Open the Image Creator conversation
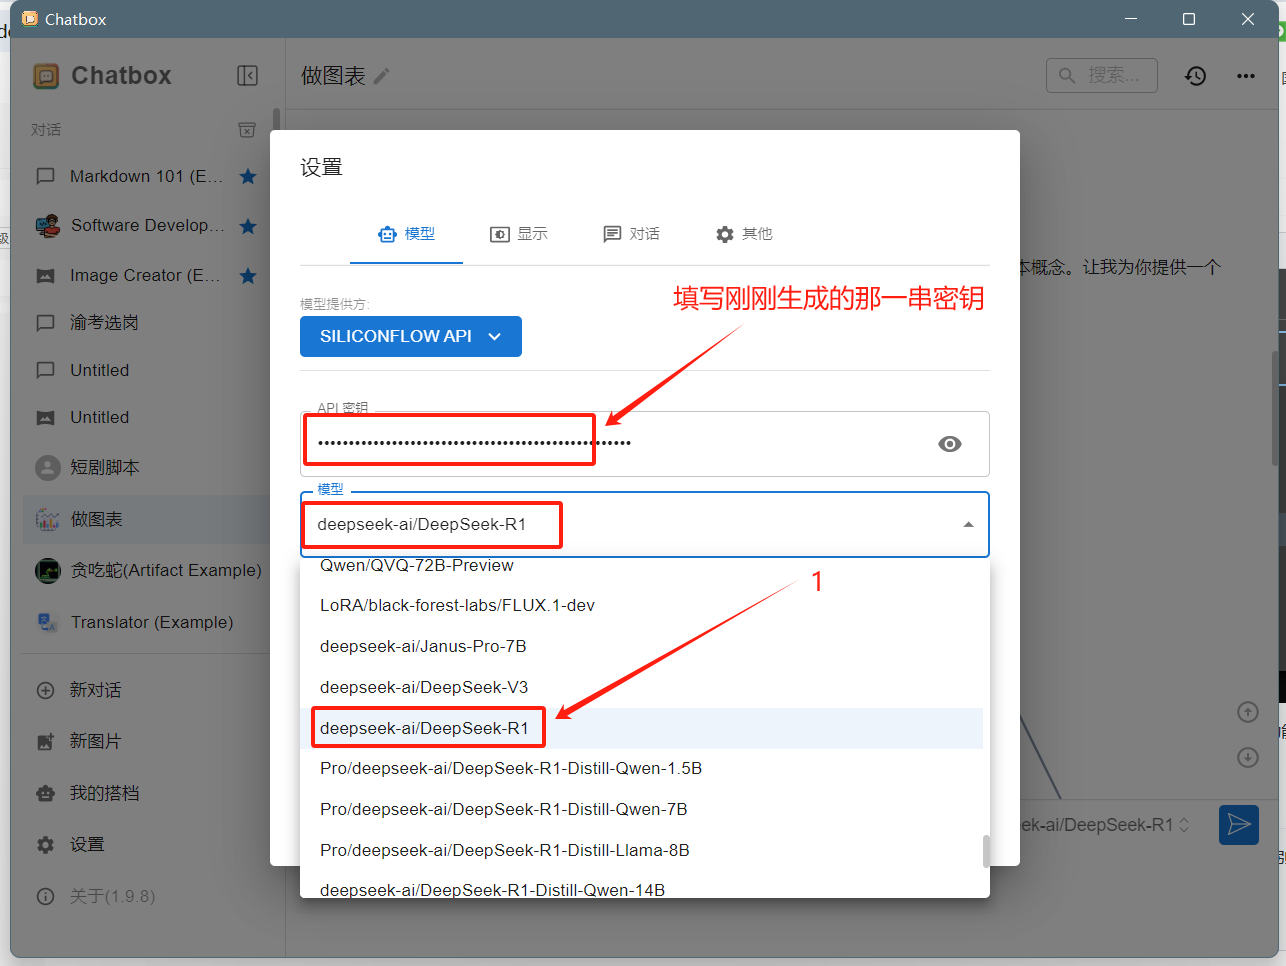The width and height of the screenshot is (1286, 966). point(146,275)
